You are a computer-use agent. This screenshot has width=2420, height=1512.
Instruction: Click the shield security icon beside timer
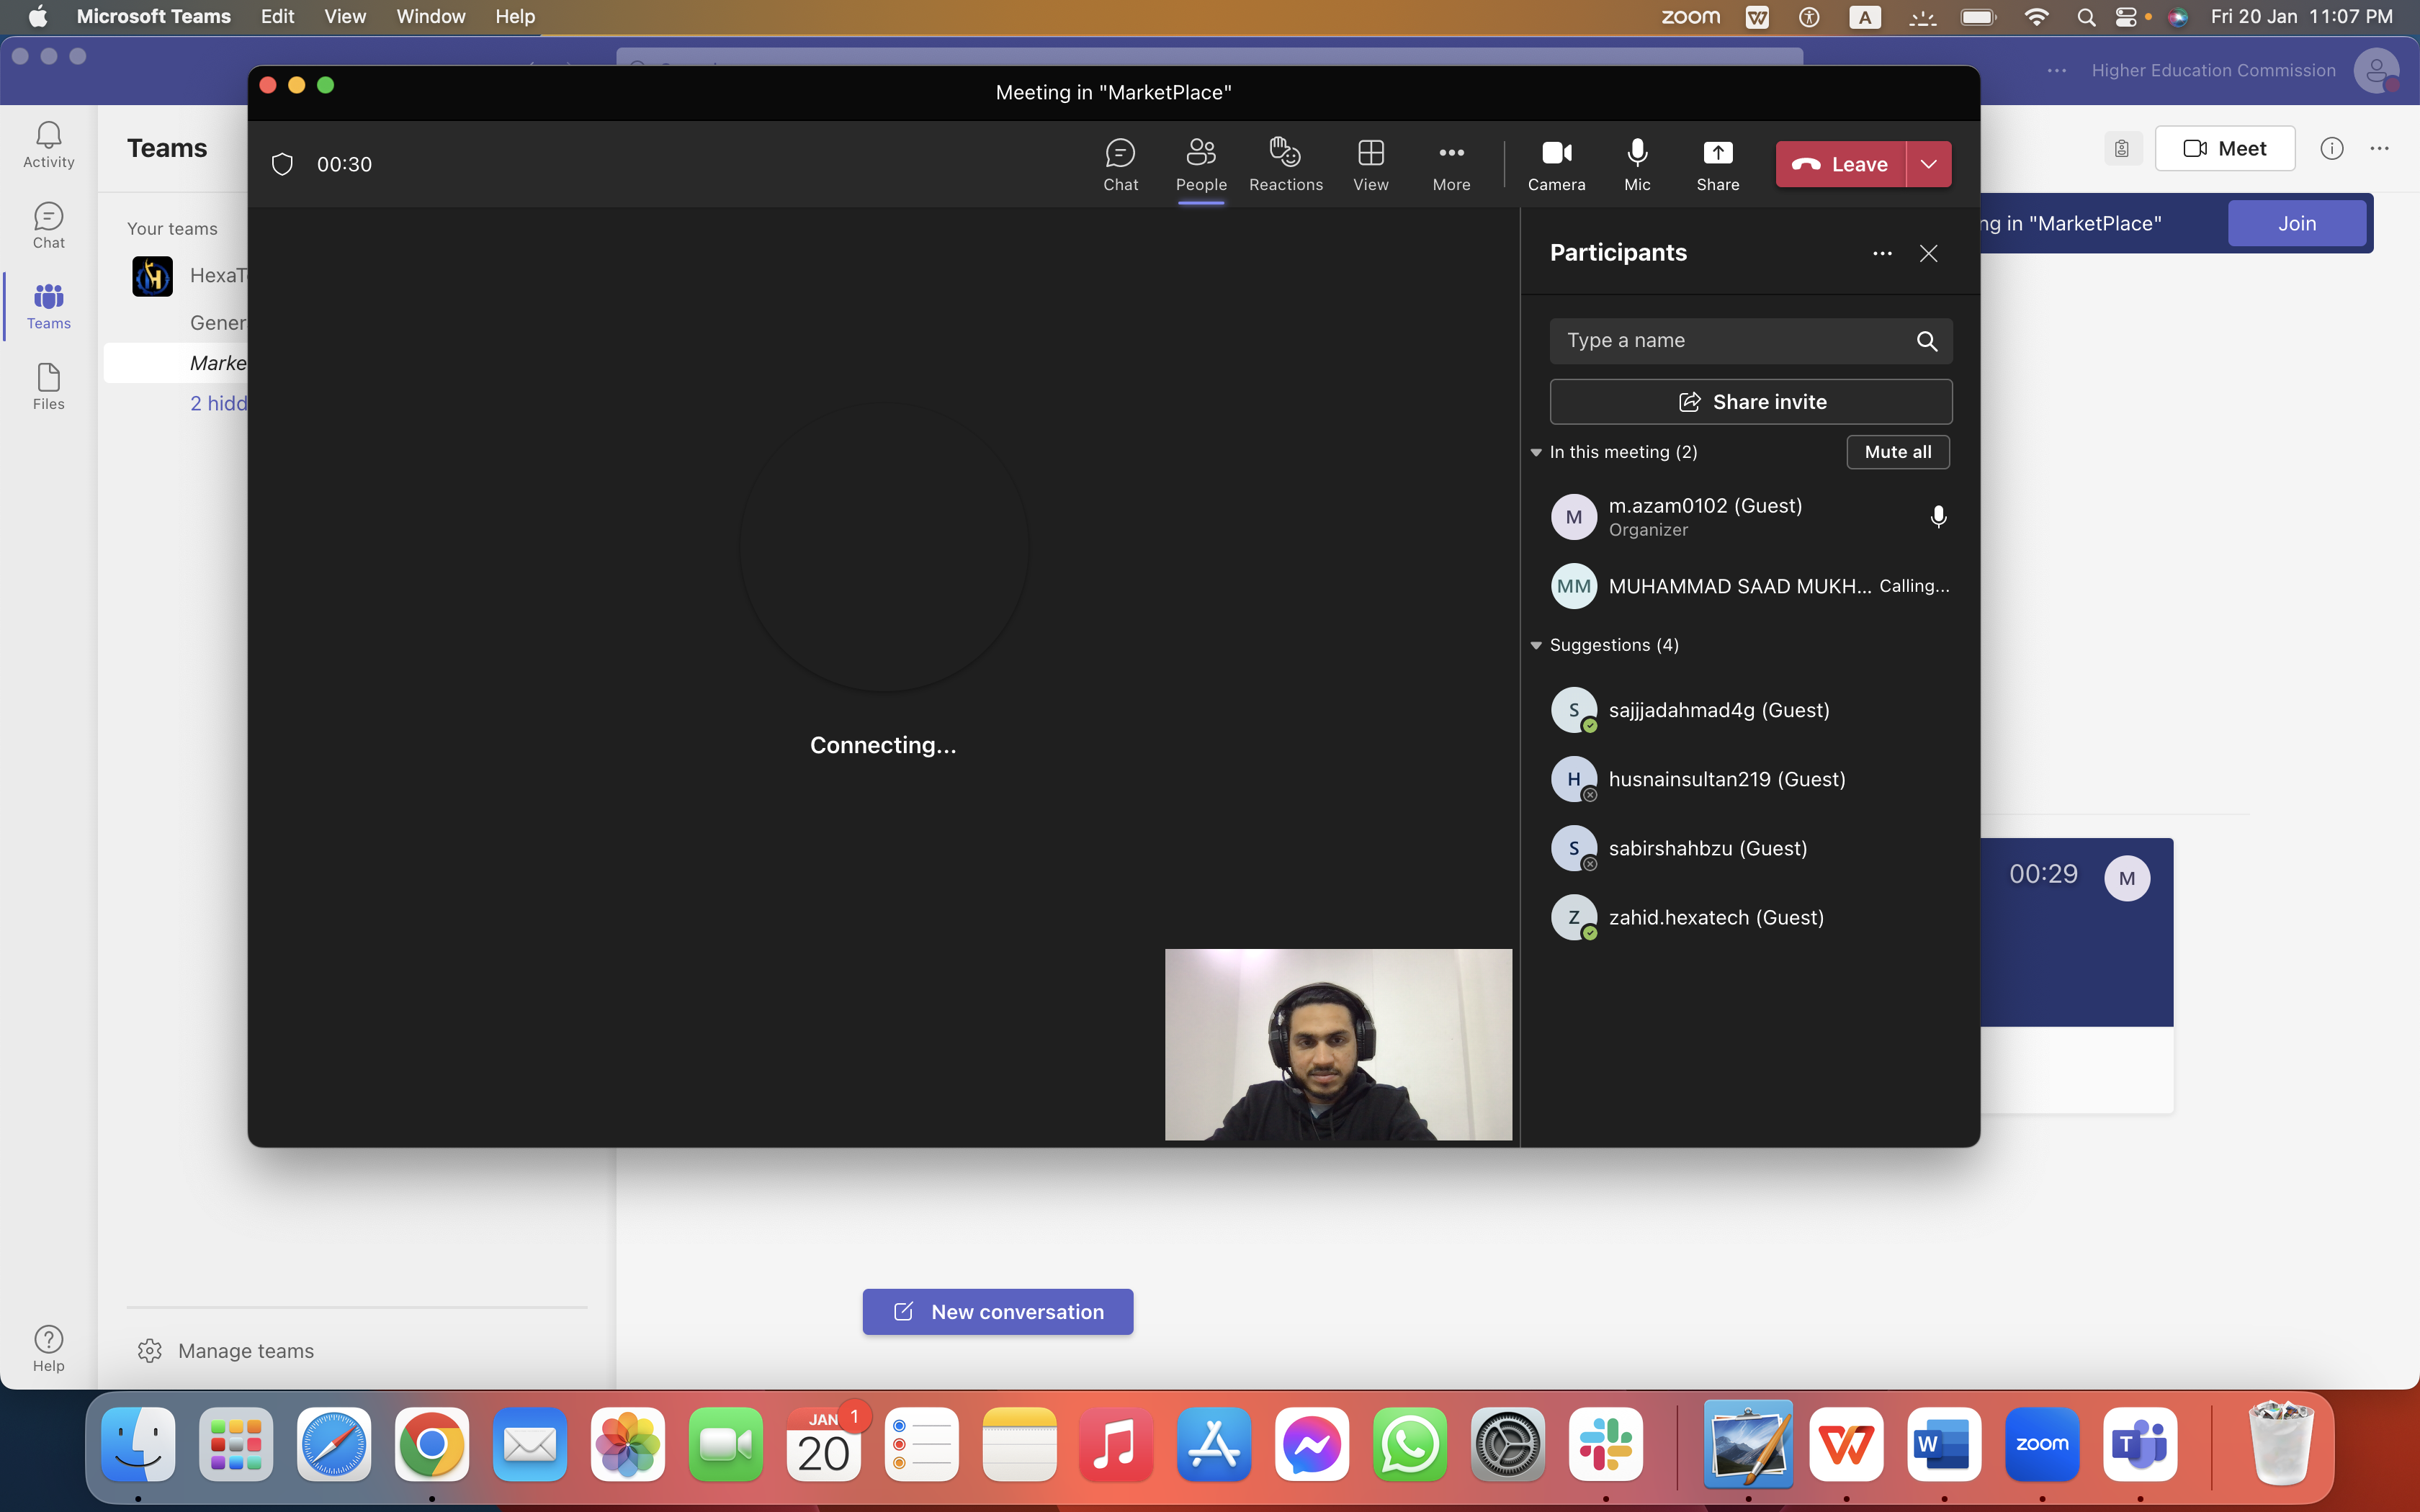[x=282, y=164]
